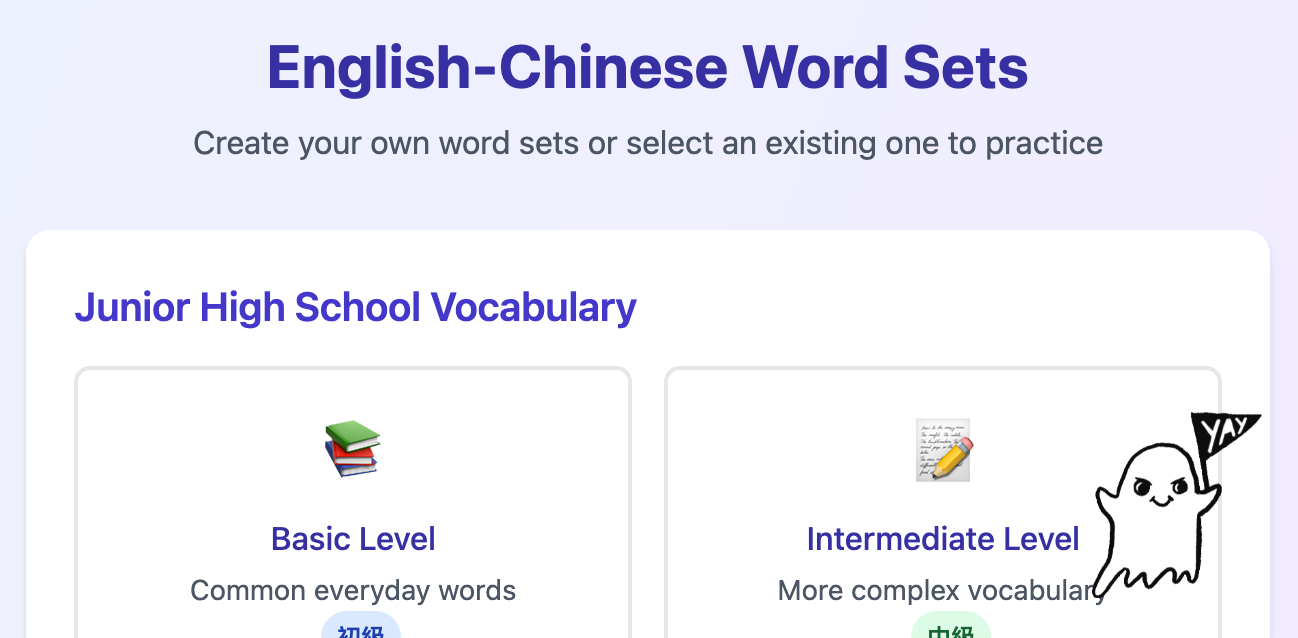The image size is (1298, 638).
Task: Click the memo and pencil icon
Action: click(943, 449)
